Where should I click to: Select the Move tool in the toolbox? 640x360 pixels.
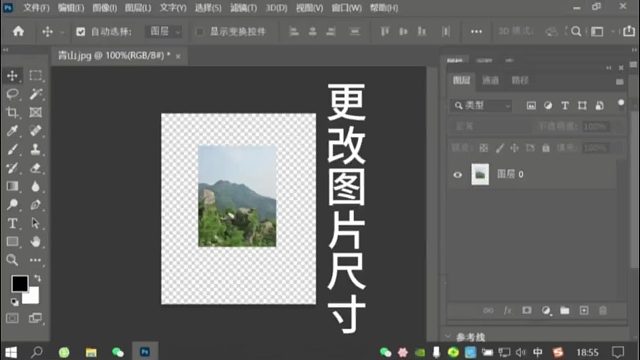pyautogui.click(x=12, y=76)
